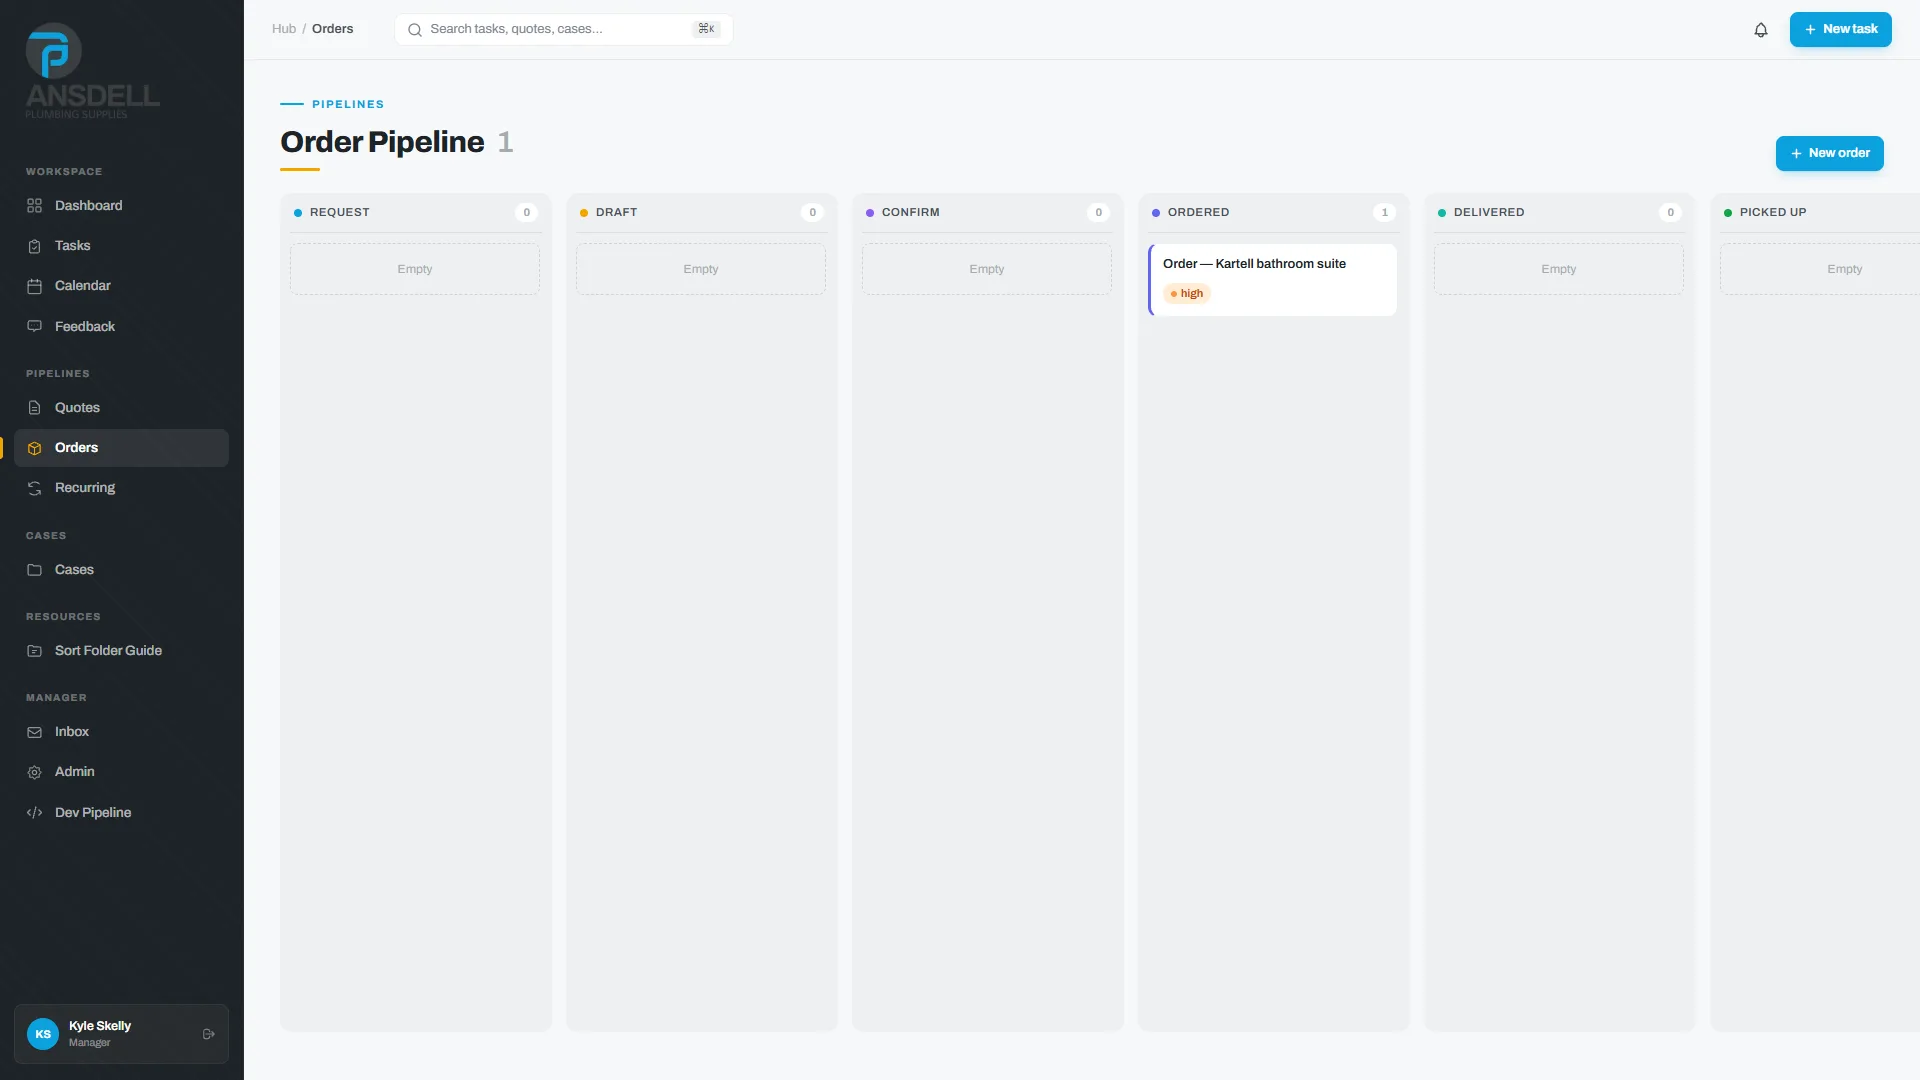Click the DRAFT column header
Image resolution: width=1920 pixels, height=1080 pixels.
(616, 212)
